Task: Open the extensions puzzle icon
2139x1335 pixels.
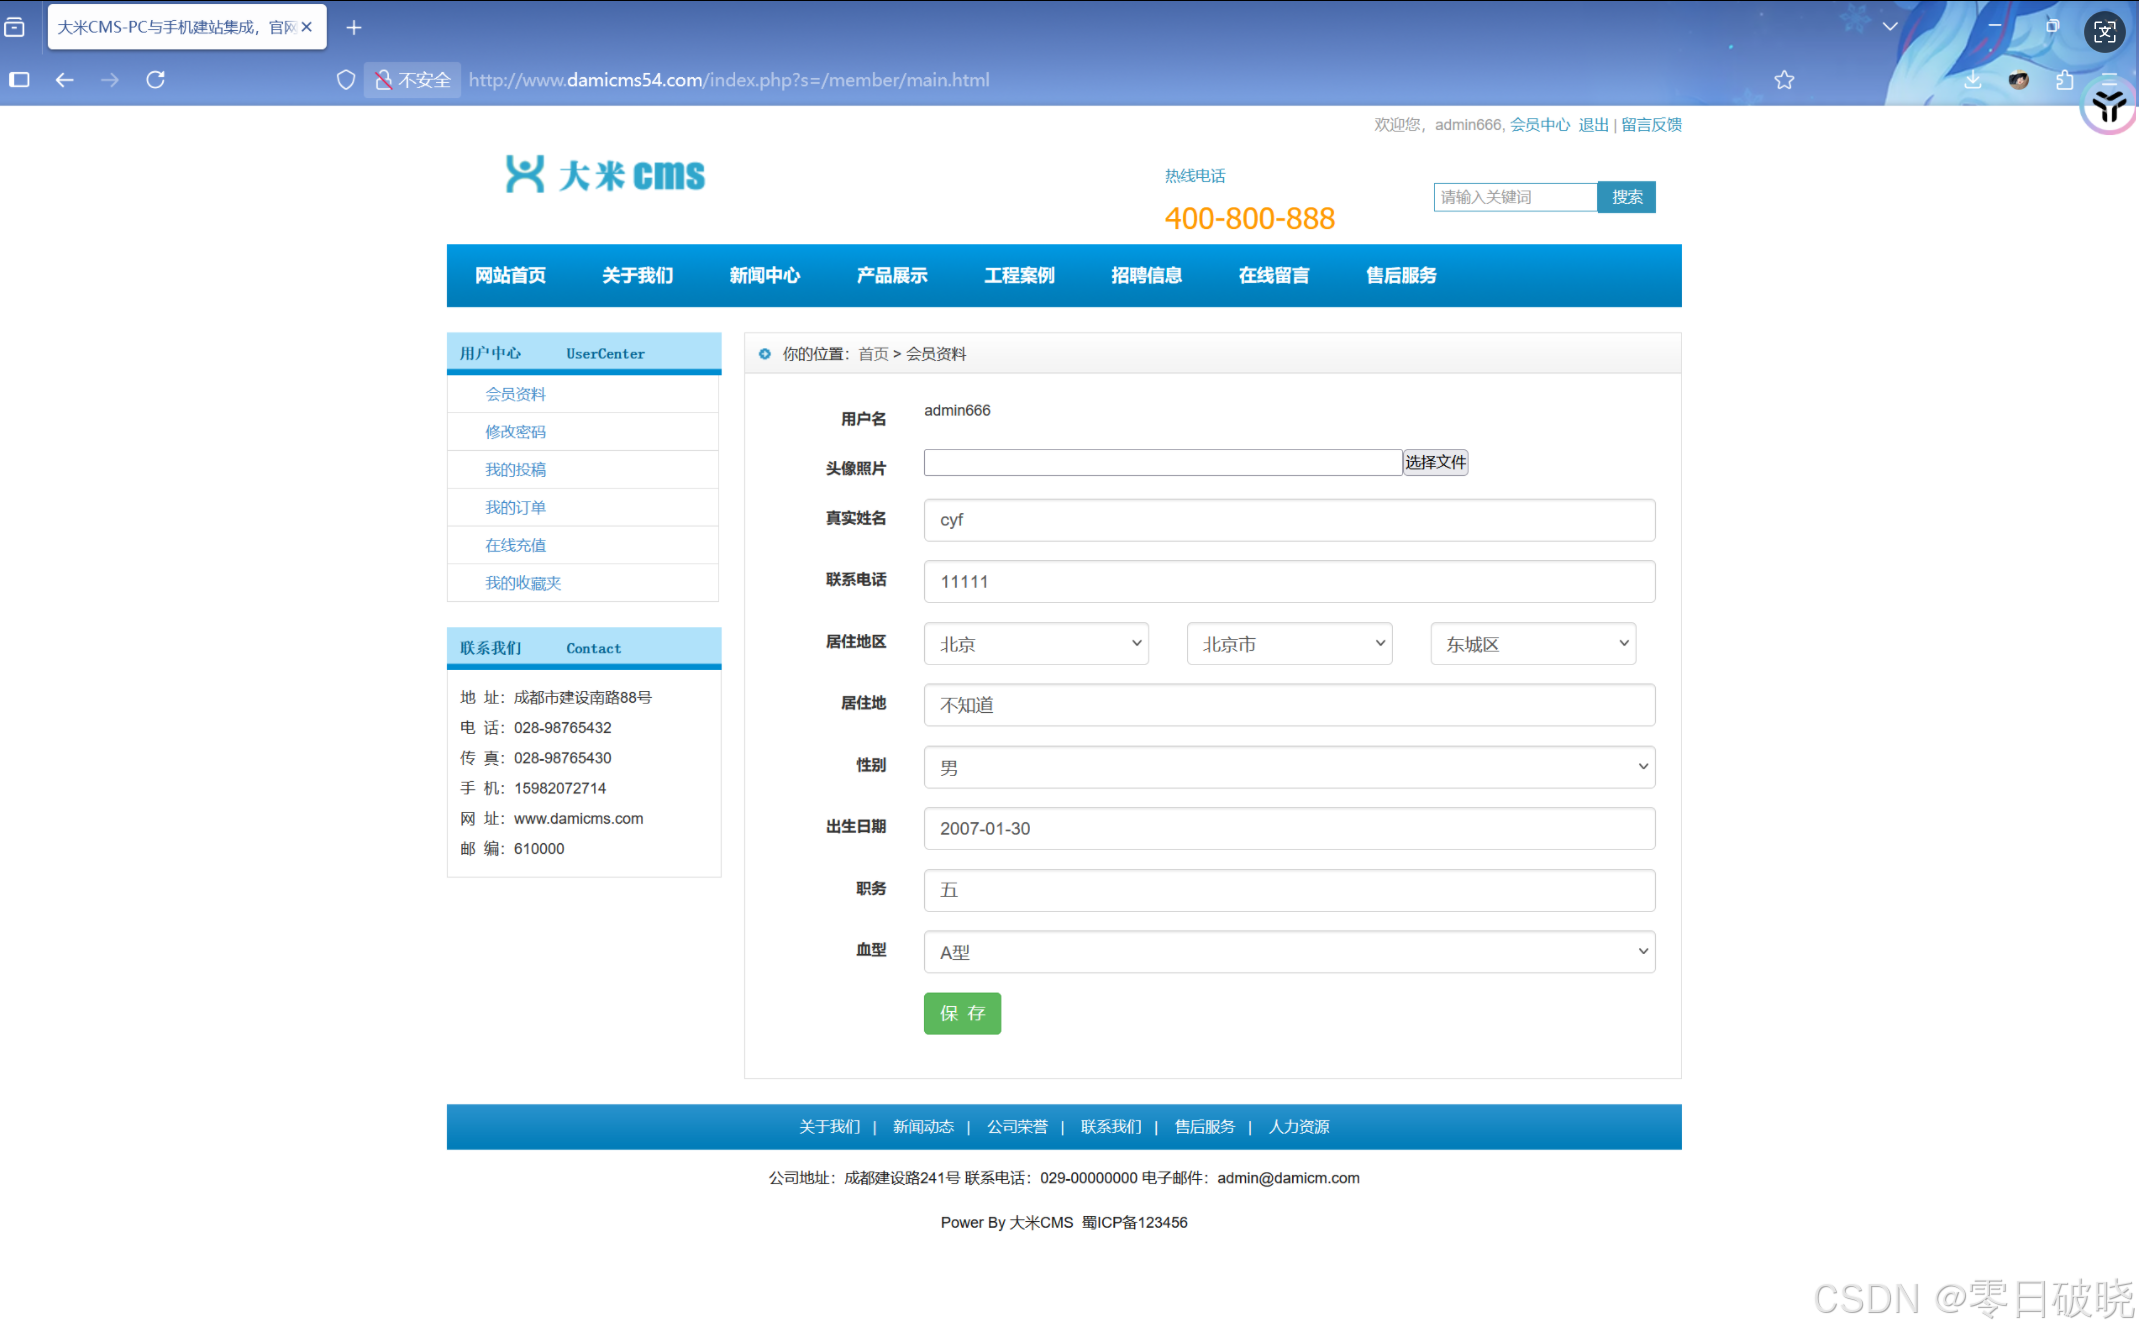Action: point(2064,80)
